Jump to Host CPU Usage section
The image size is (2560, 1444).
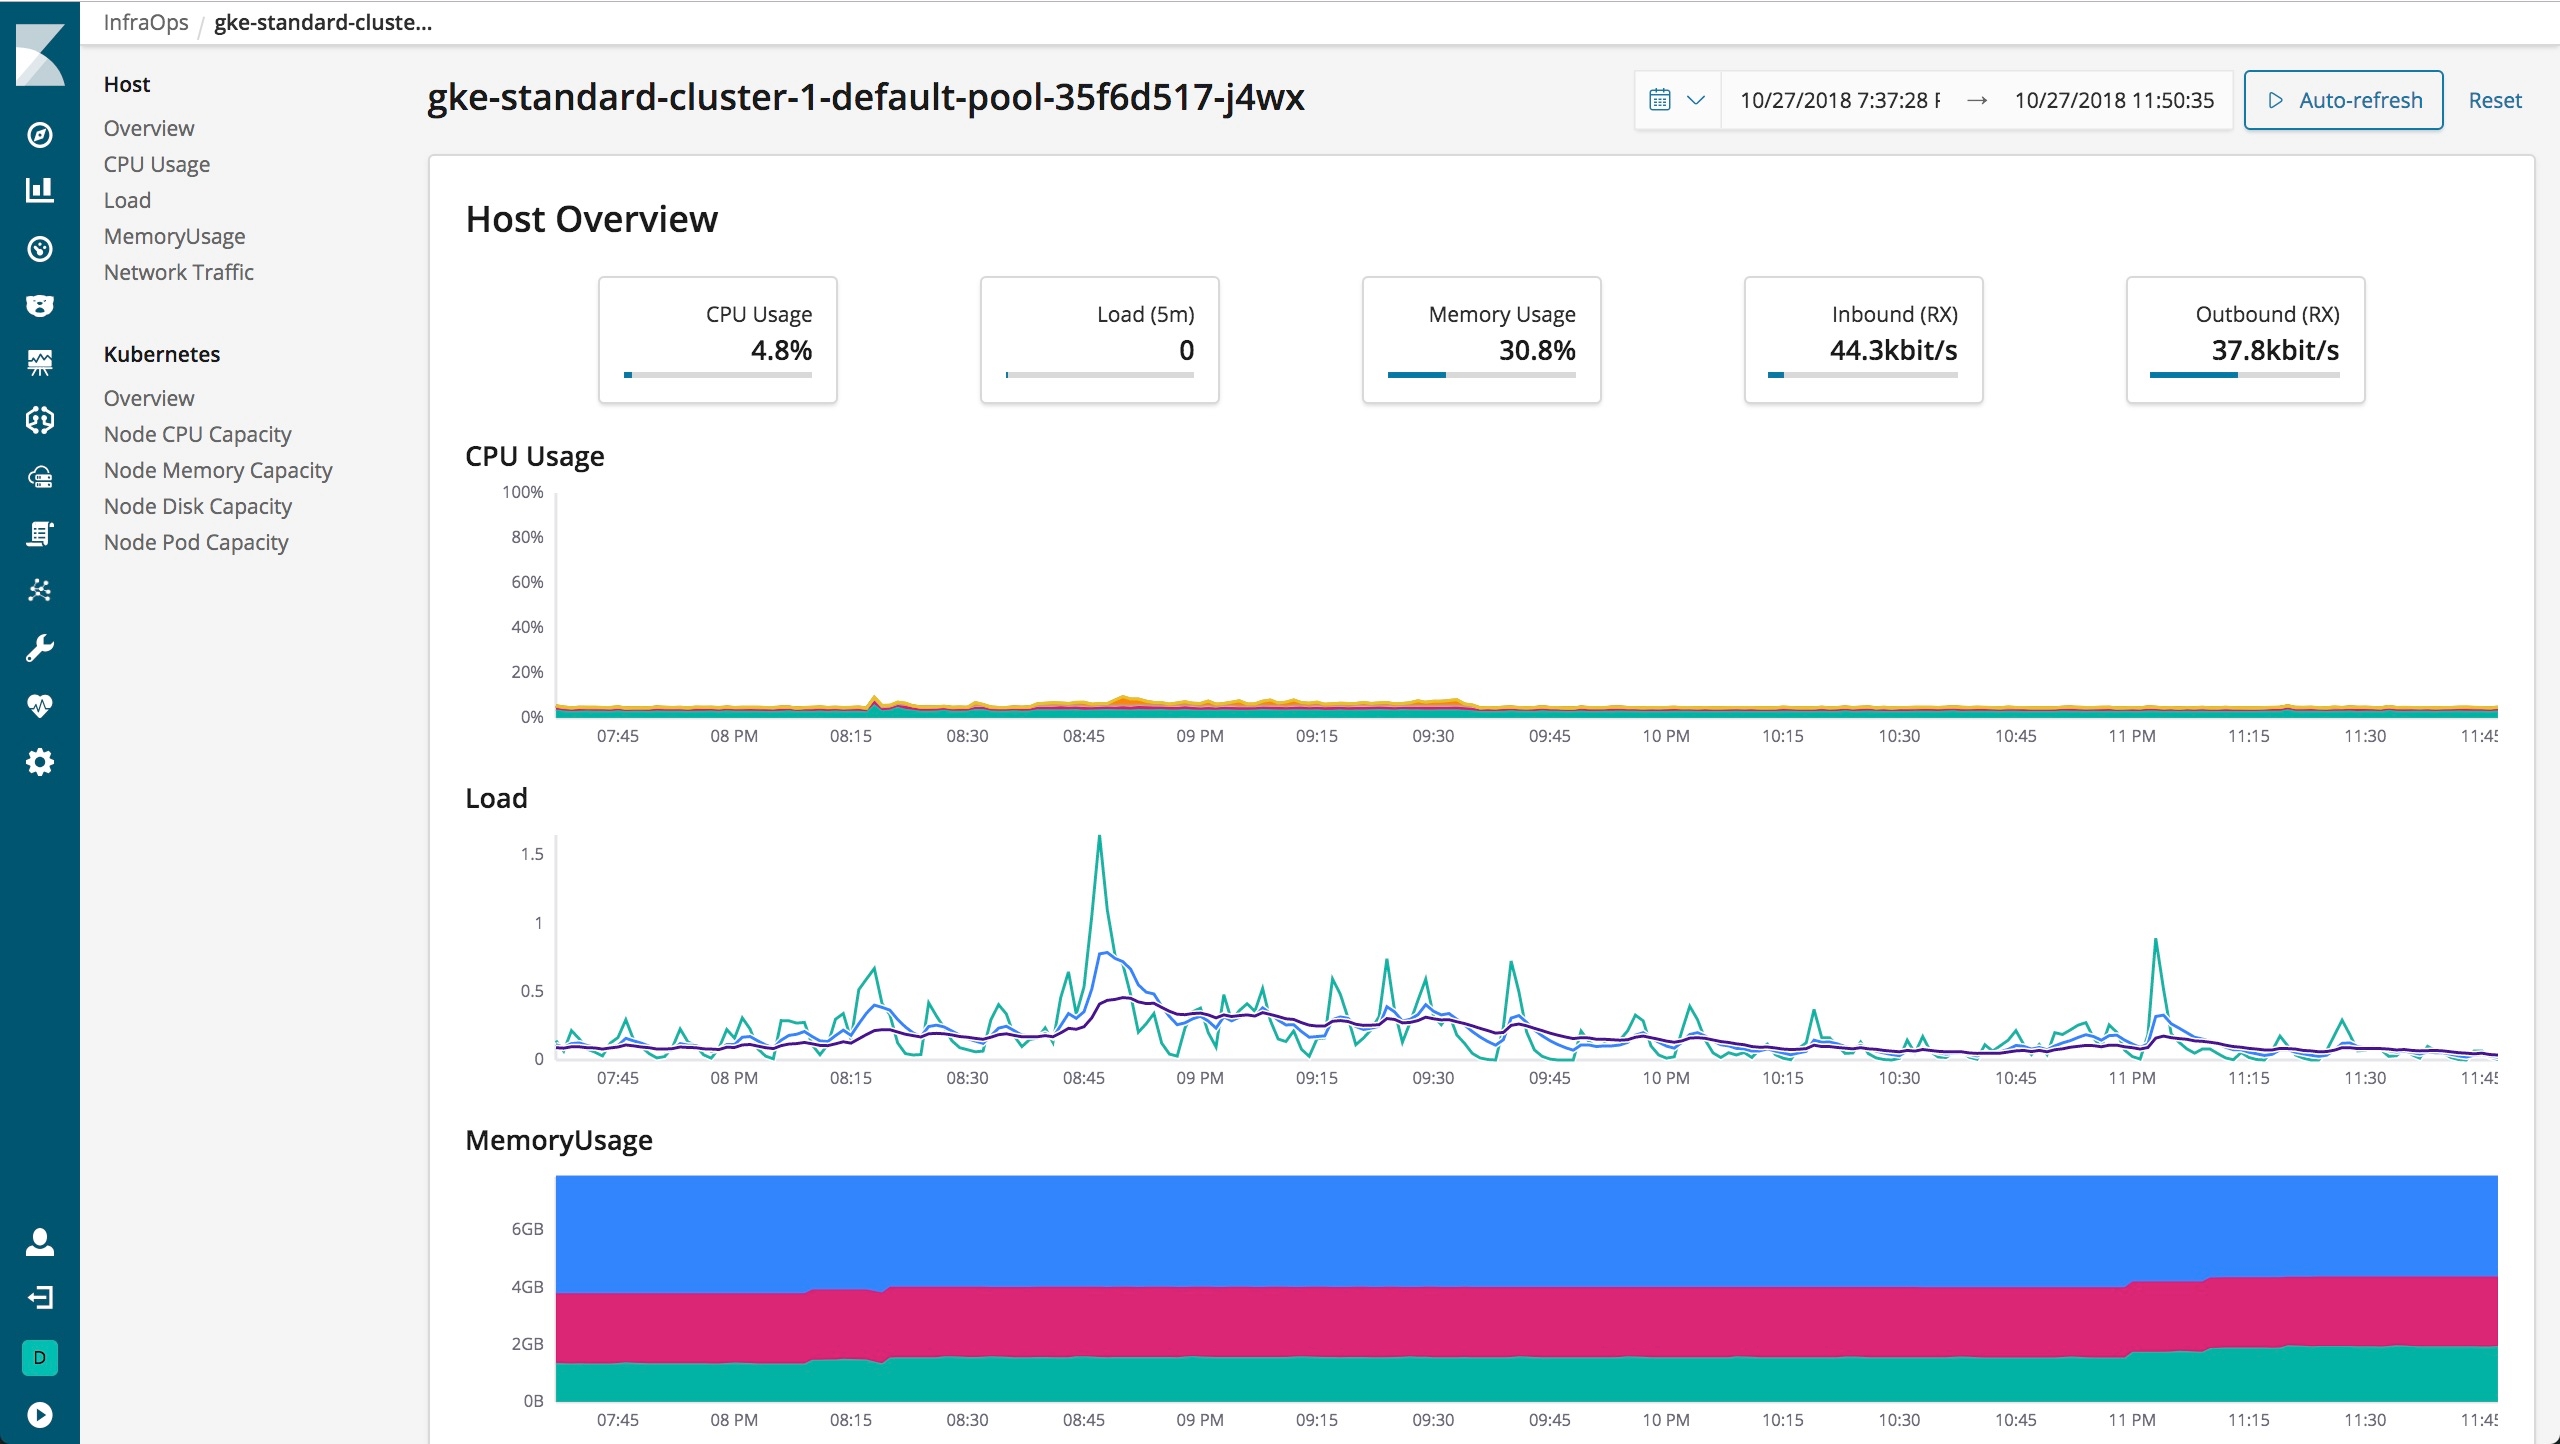[x=157, y=164]
